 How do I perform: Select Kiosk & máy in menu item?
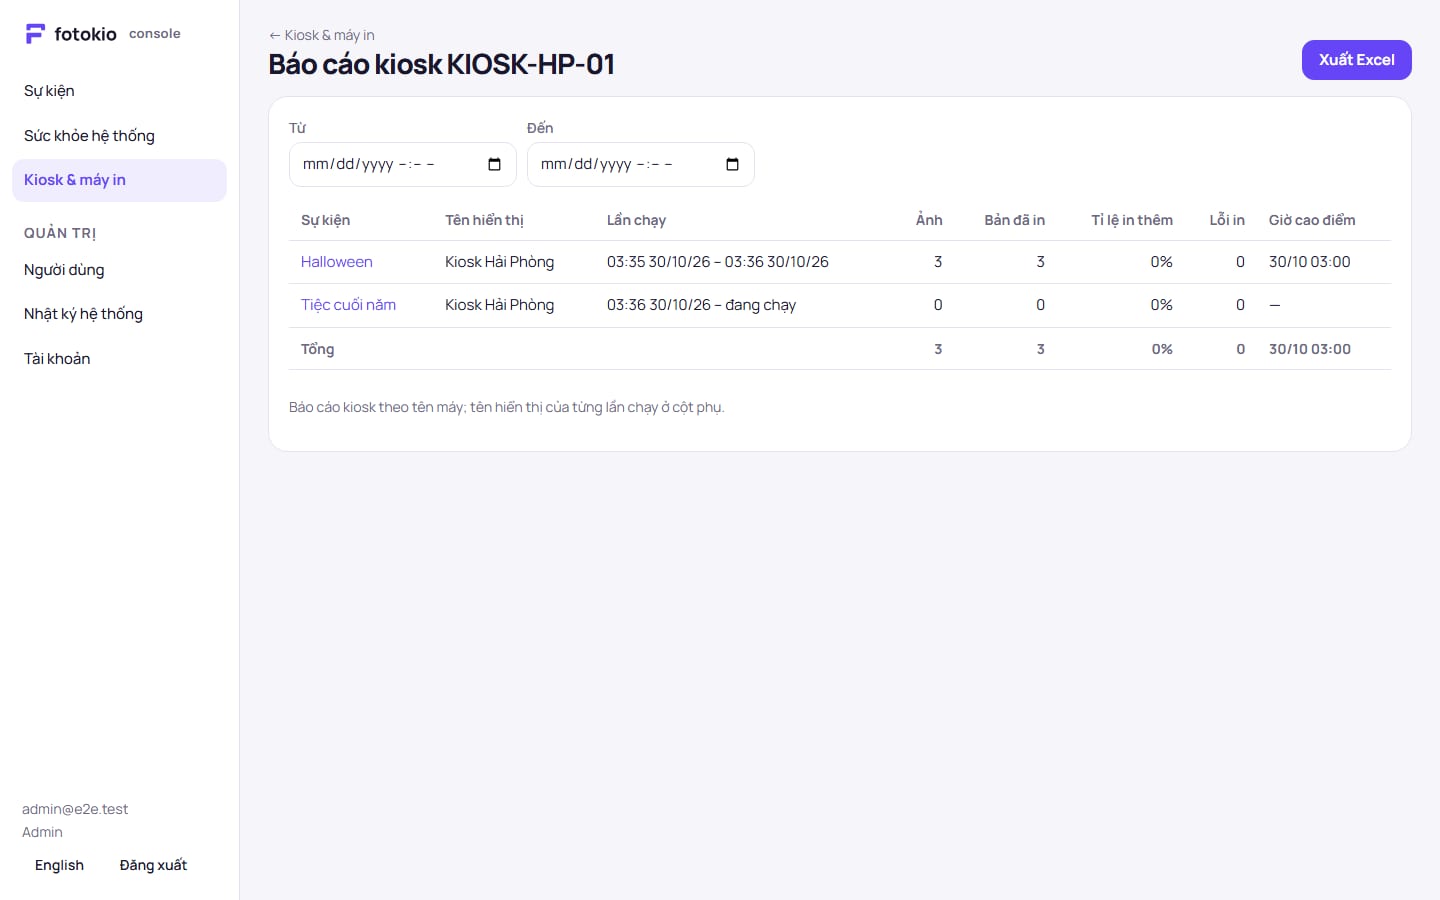tap(119, 180)
